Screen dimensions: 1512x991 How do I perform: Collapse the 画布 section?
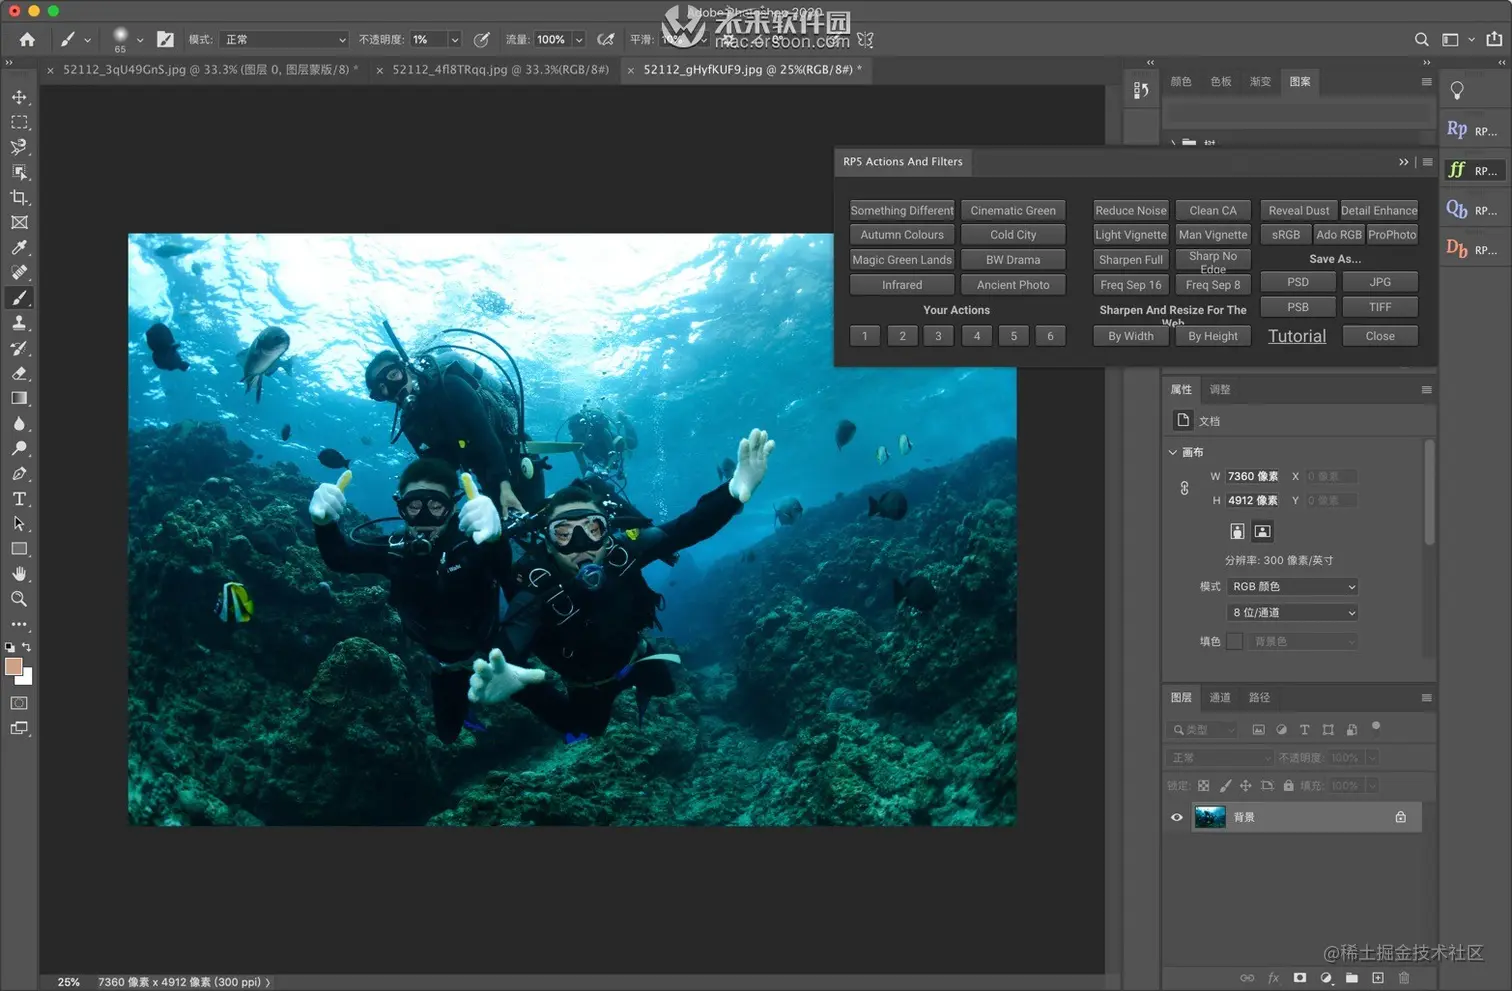pyautogui.click(x=1173, y=452)
